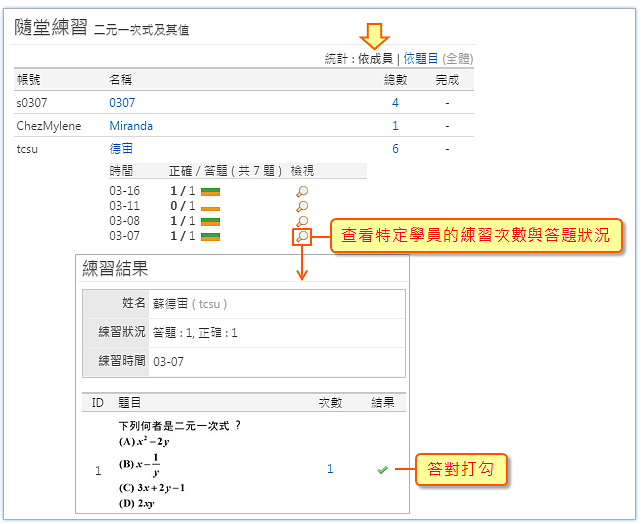Viewport: 642px width, 524px height.
Task: Click the 答對打勾 callout label
Action: point(461,468)
